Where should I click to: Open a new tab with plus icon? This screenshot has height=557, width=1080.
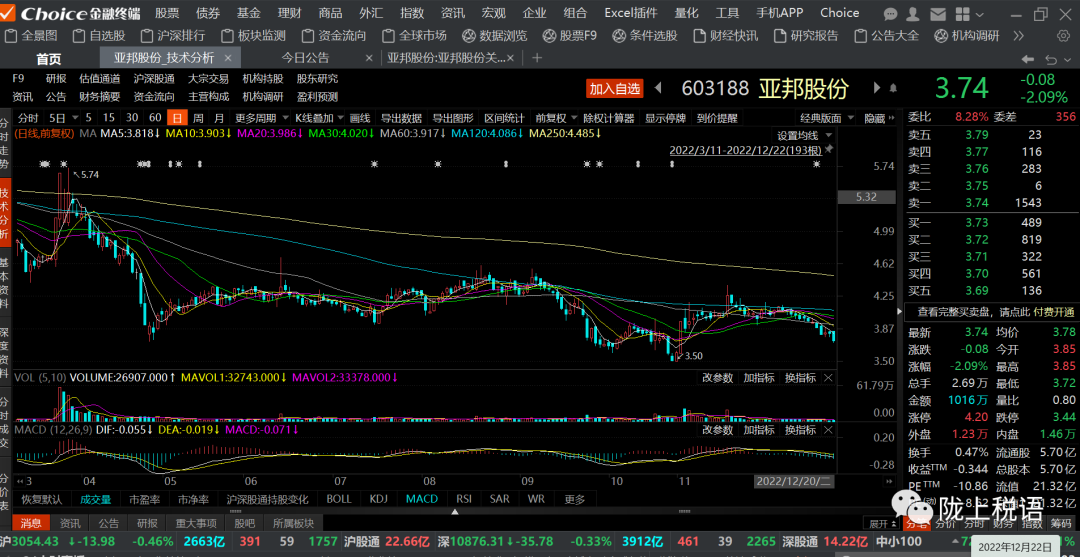point(538,59)
